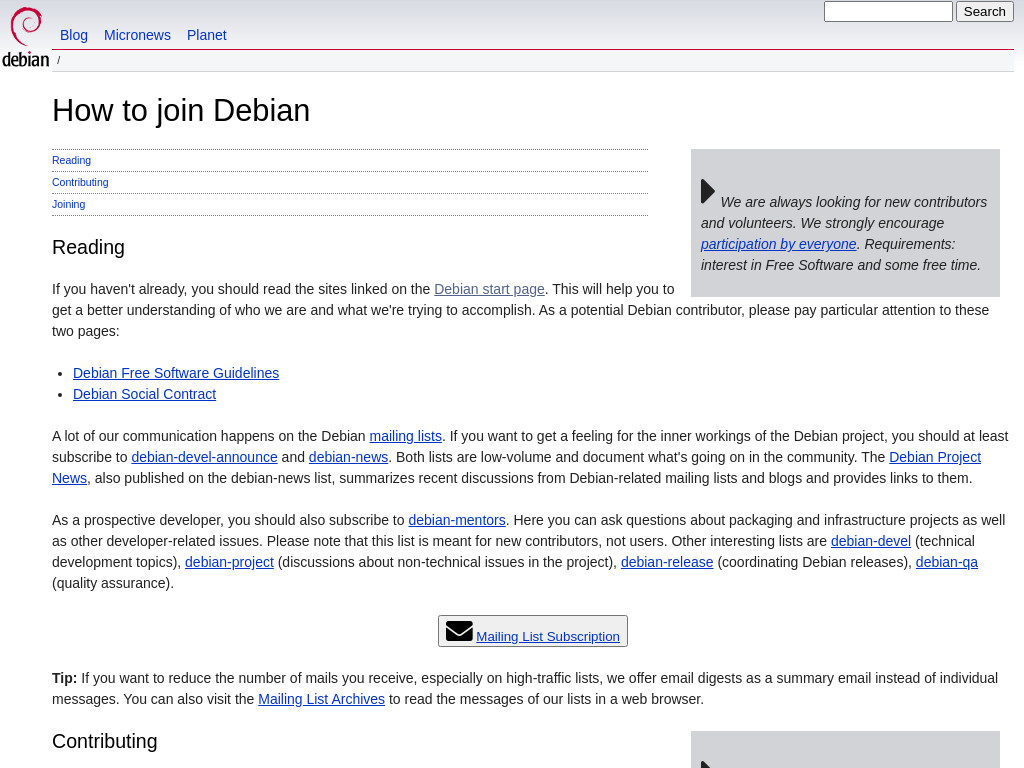This screenshot has height=768, width=1024.
Task: Jump to the Joining section link
Action: pos(69,204)
